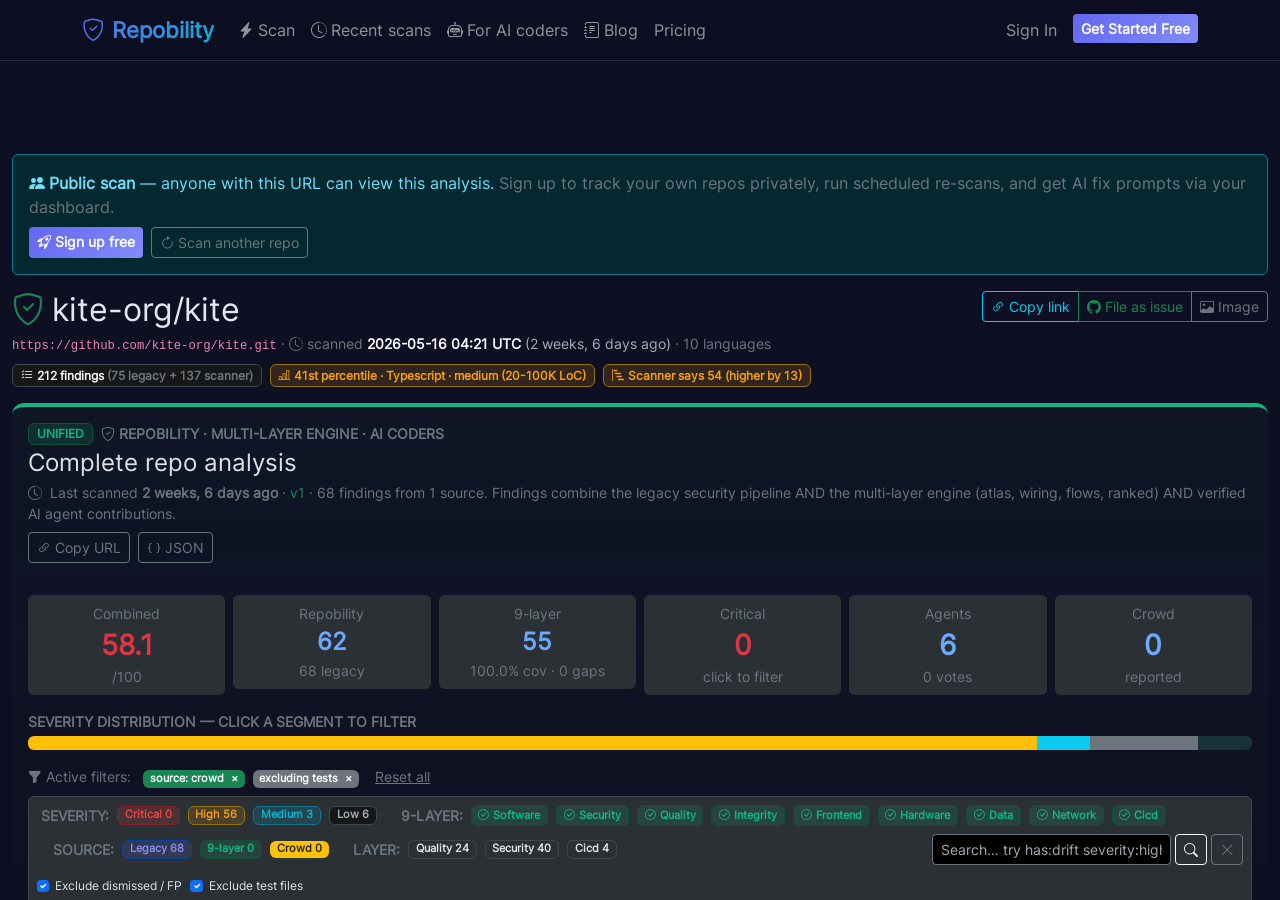
Task: Click the yellow High severity bar segment
Action: pyautogui.click(x=532, y=743)
